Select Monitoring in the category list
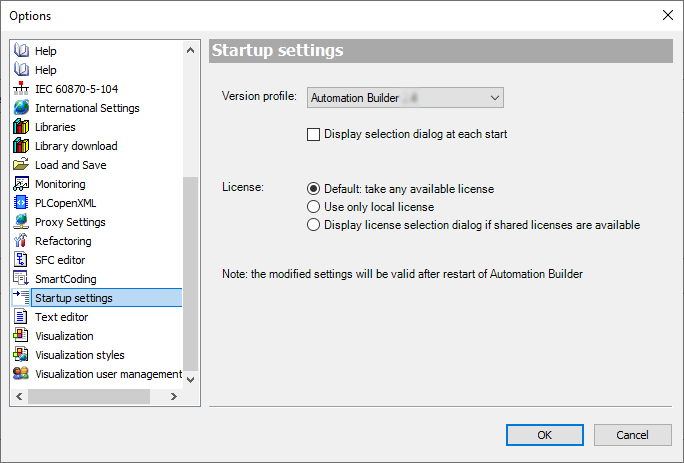 pyautogui.click(x=60, y=184)
